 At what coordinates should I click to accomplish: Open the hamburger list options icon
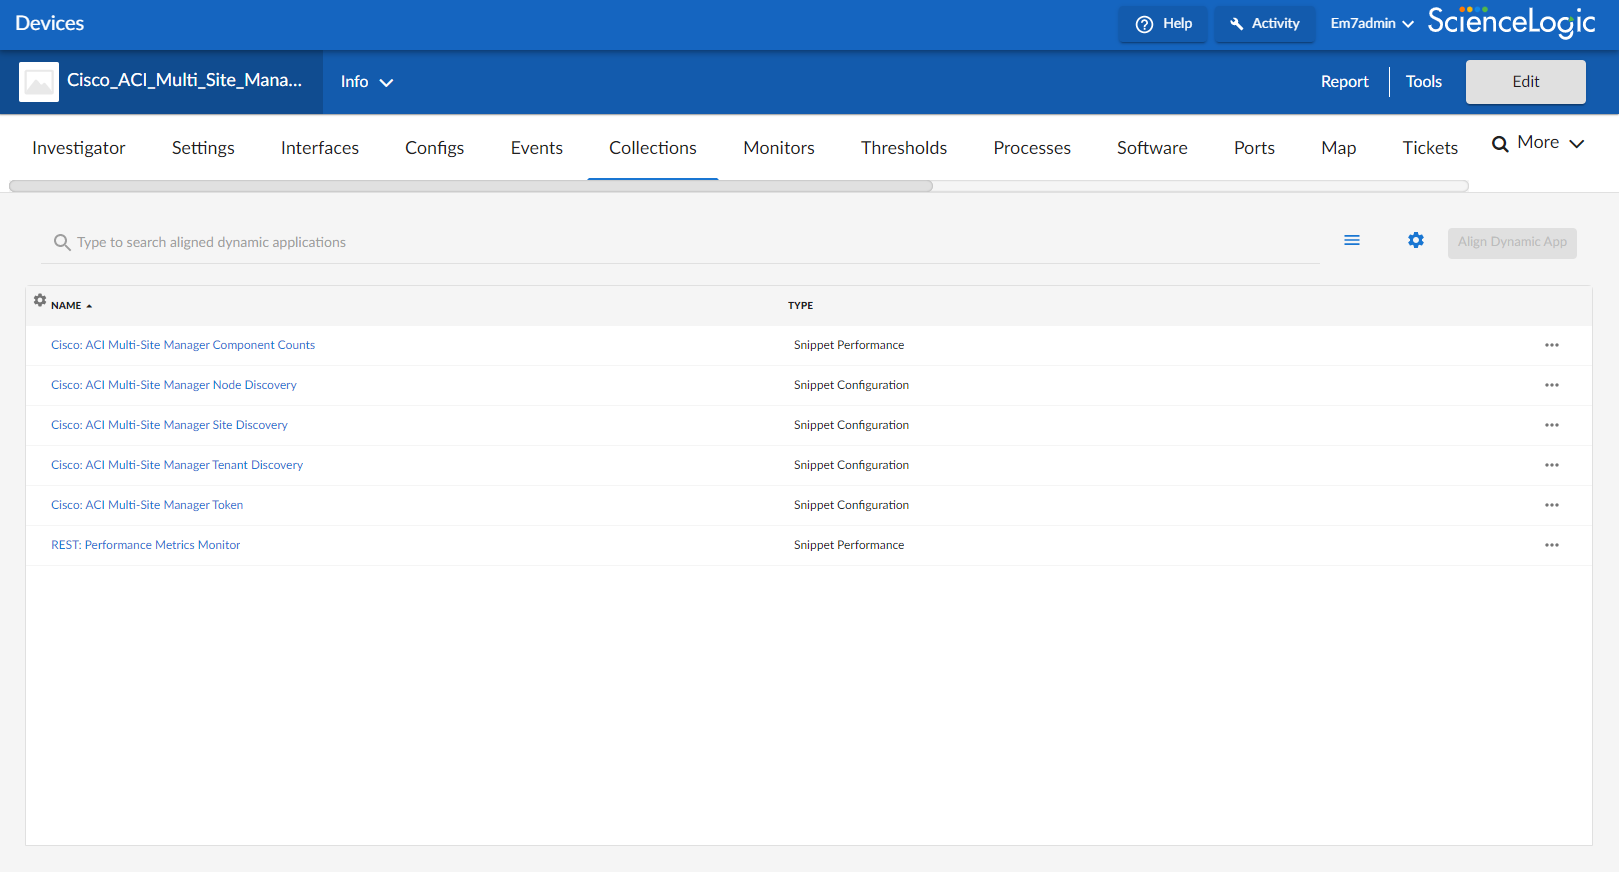[1352, 240]
